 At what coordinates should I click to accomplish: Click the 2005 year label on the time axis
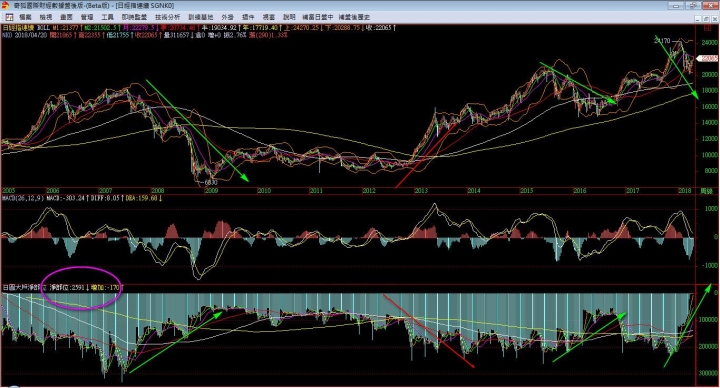pos(9,191)
